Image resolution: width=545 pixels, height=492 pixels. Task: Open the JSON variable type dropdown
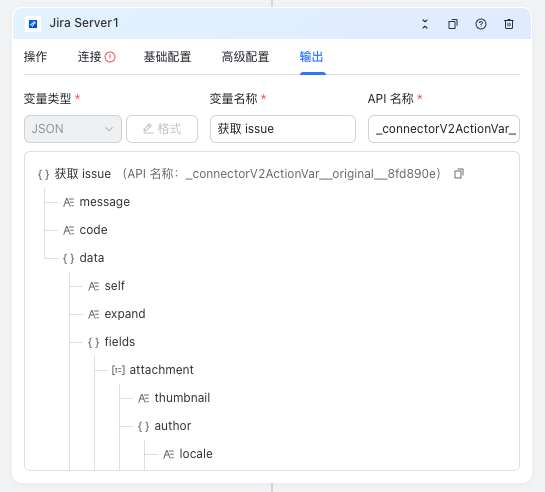(73, 129)
